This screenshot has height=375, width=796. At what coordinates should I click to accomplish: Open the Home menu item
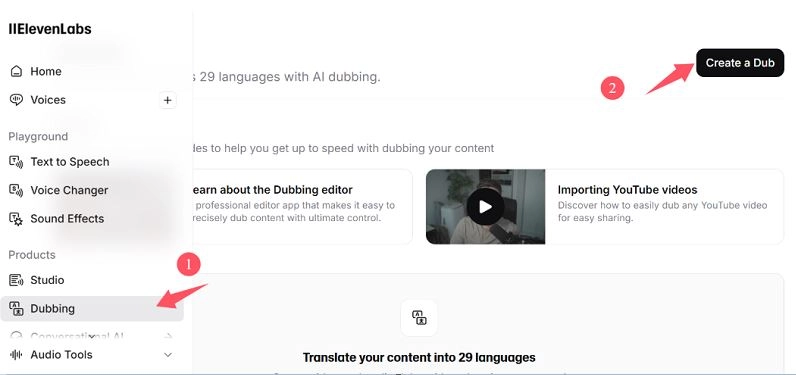(46, 72)
